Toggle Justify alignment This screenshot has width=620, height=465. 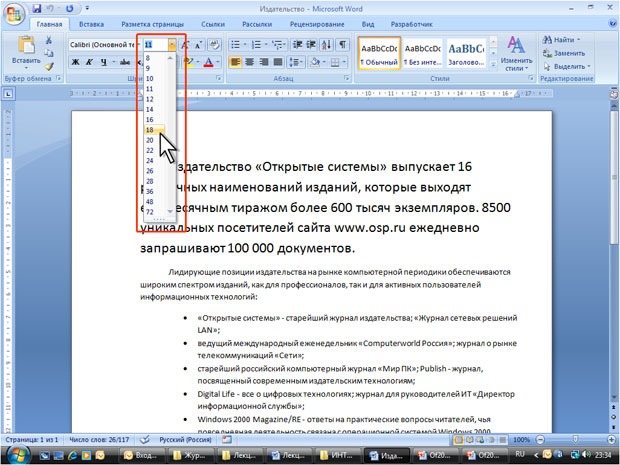click(x=278, y=62)
